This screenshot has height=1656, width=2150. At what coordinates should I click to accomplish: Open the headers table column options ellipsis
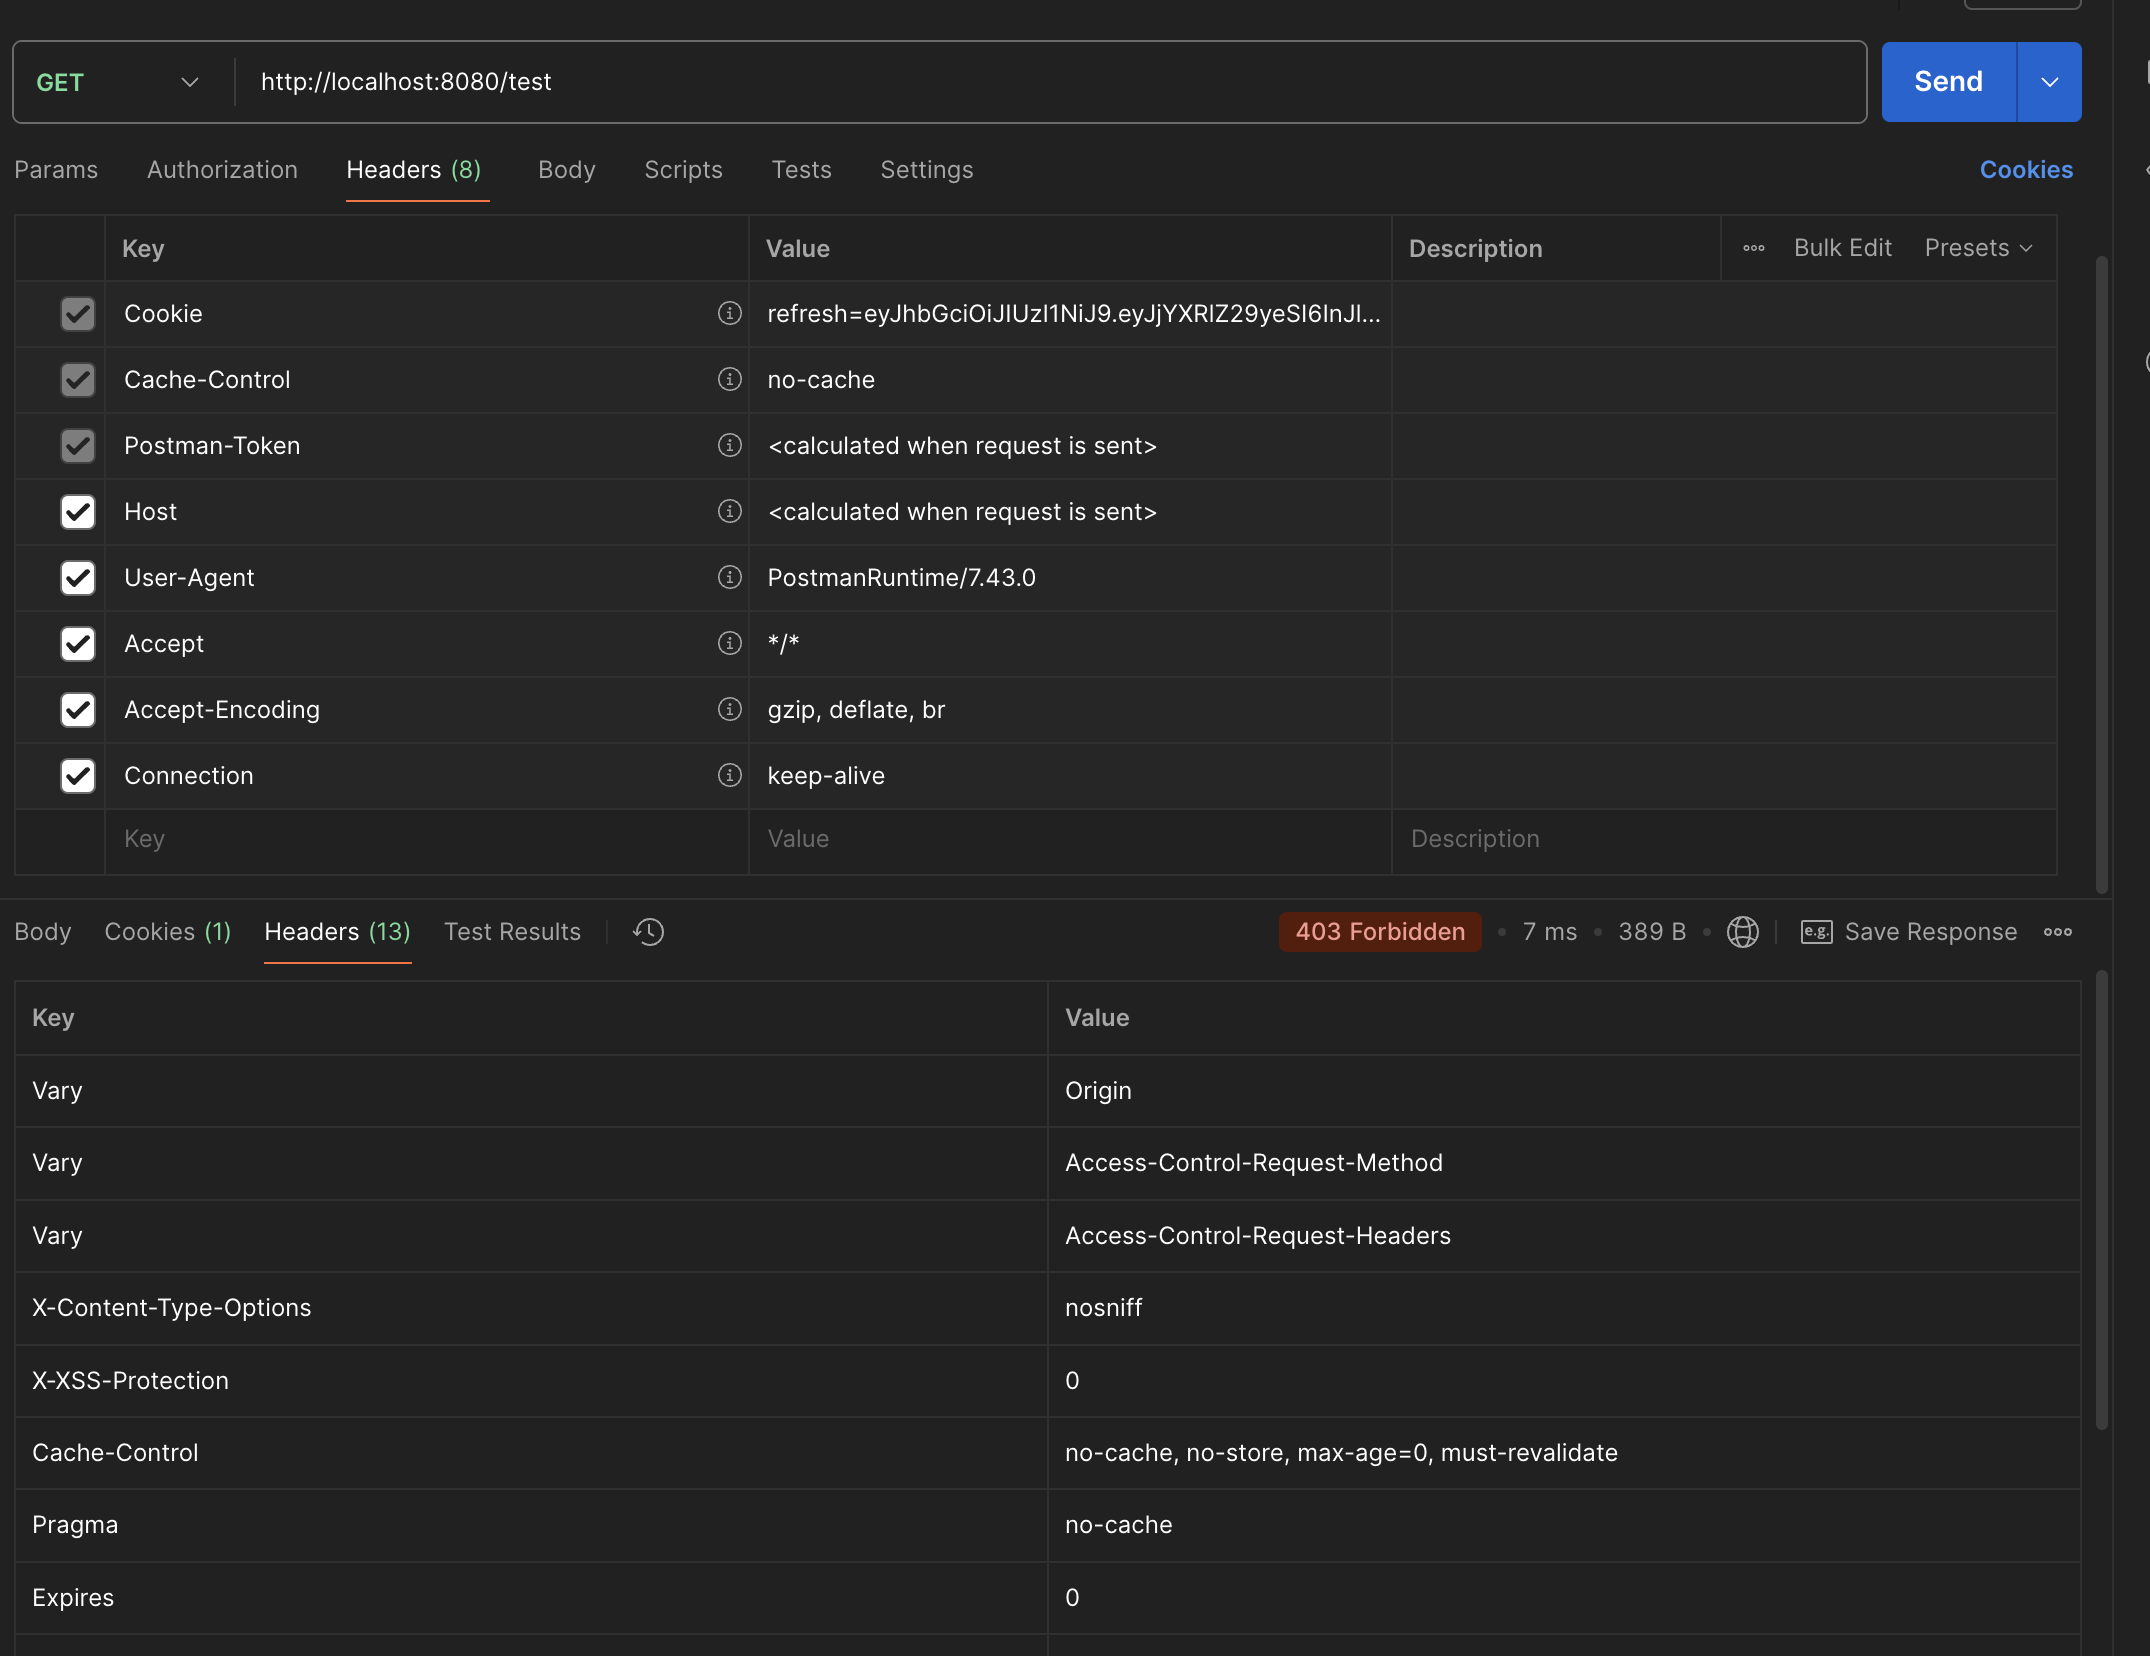pyautogui.click(x=1754, y=248)
